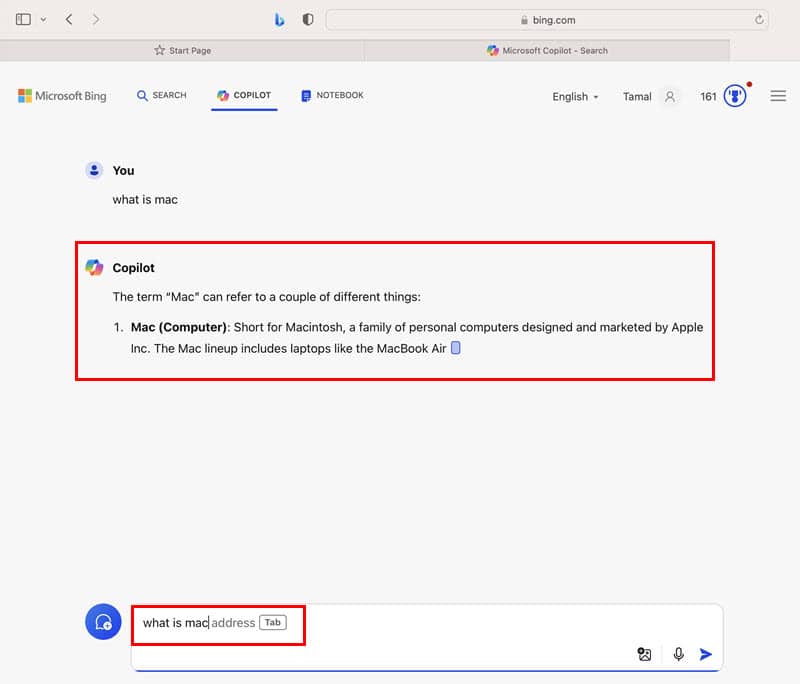Open the rewards trophy medal icon
The width and height of the screenshot is (800, 684).
735,96
